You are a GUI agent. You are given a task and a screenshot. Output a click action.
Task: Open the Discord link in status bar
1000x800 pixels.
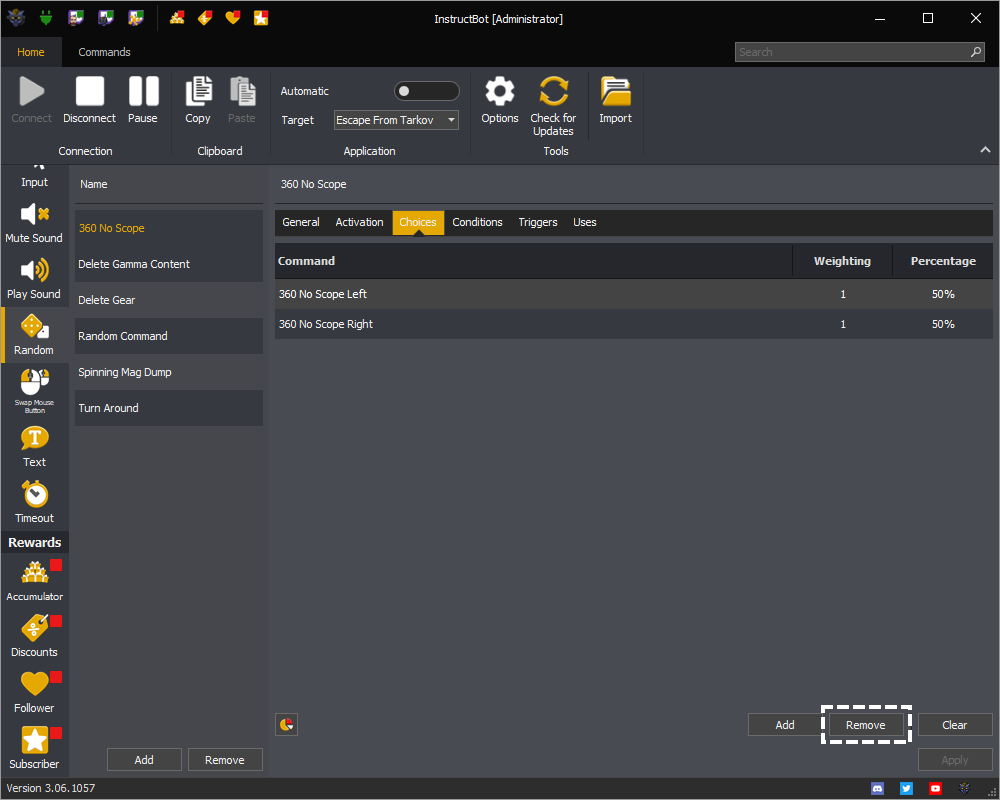[x=878, y=789]
